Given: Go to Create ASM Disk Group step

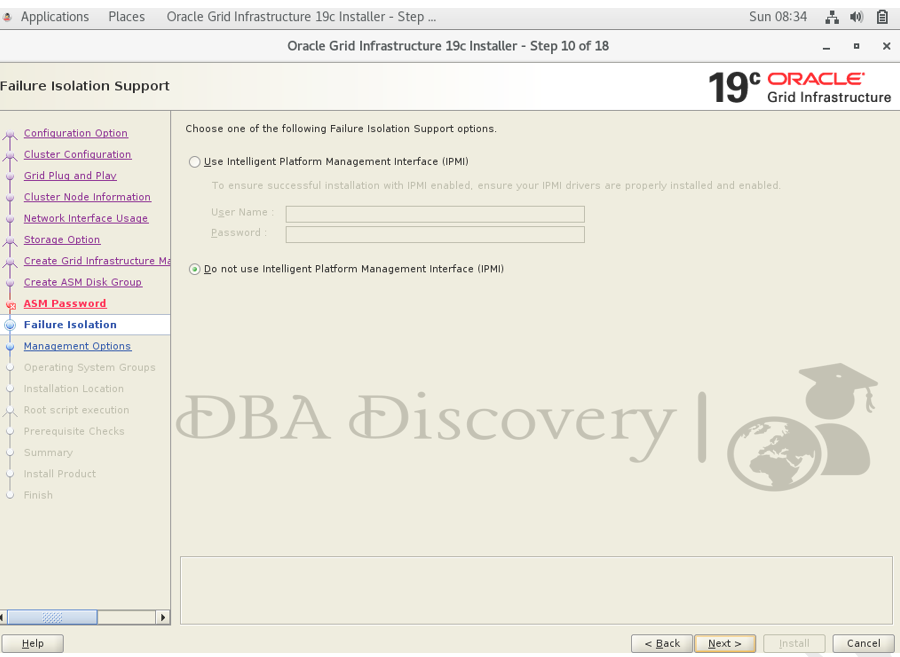Looking at the screenshot, I should (x=83, y=282).
